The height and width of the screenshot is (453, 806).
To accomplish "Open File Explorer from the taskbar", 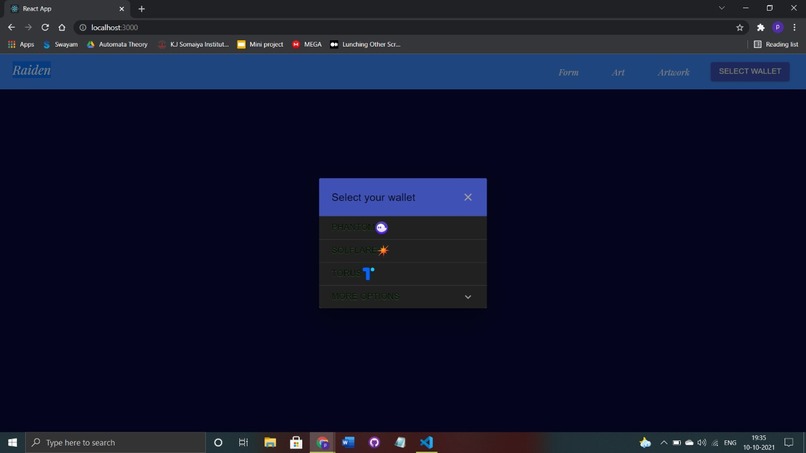I will 270,442.
